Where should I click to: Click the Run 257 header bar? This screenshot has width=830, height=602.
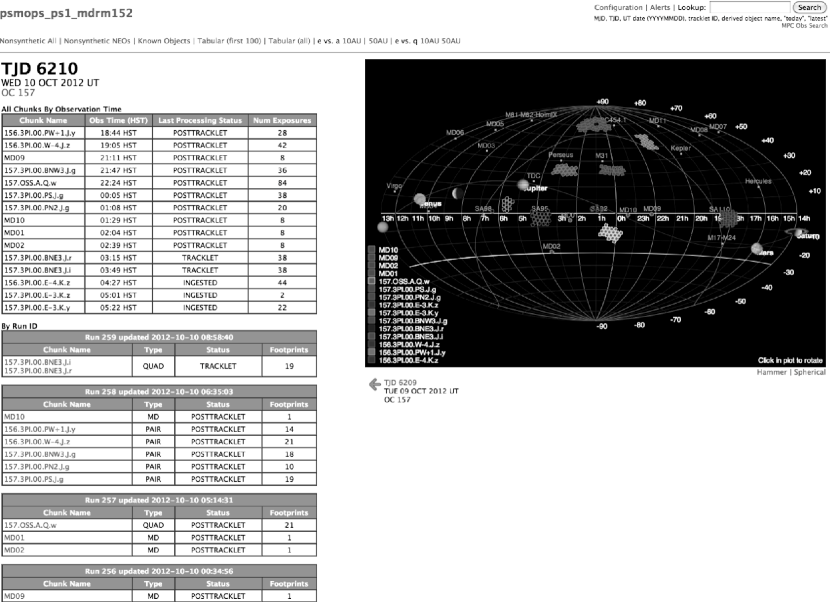[x=159, y=500]
